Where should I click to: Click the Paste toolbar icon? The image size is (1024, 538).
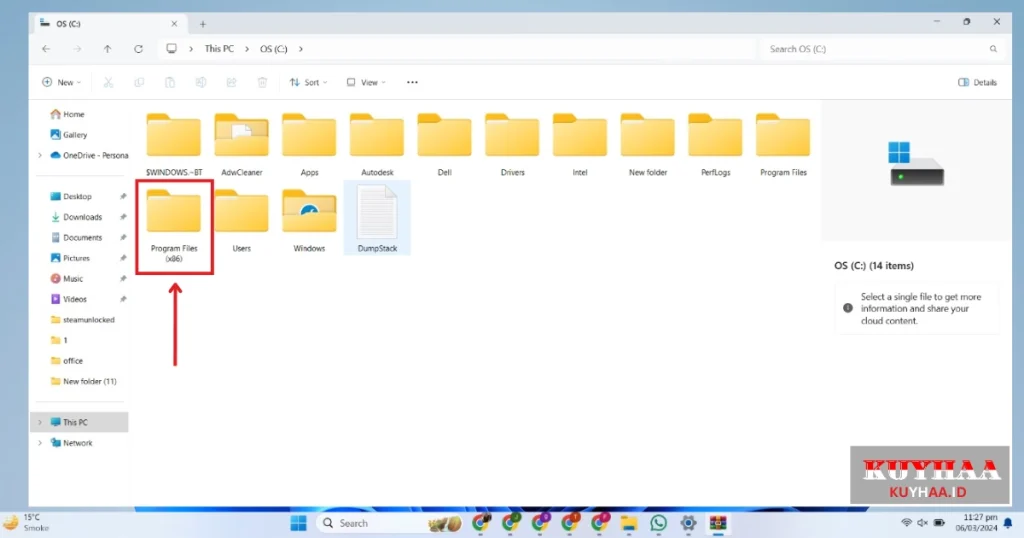click(170, 82)
